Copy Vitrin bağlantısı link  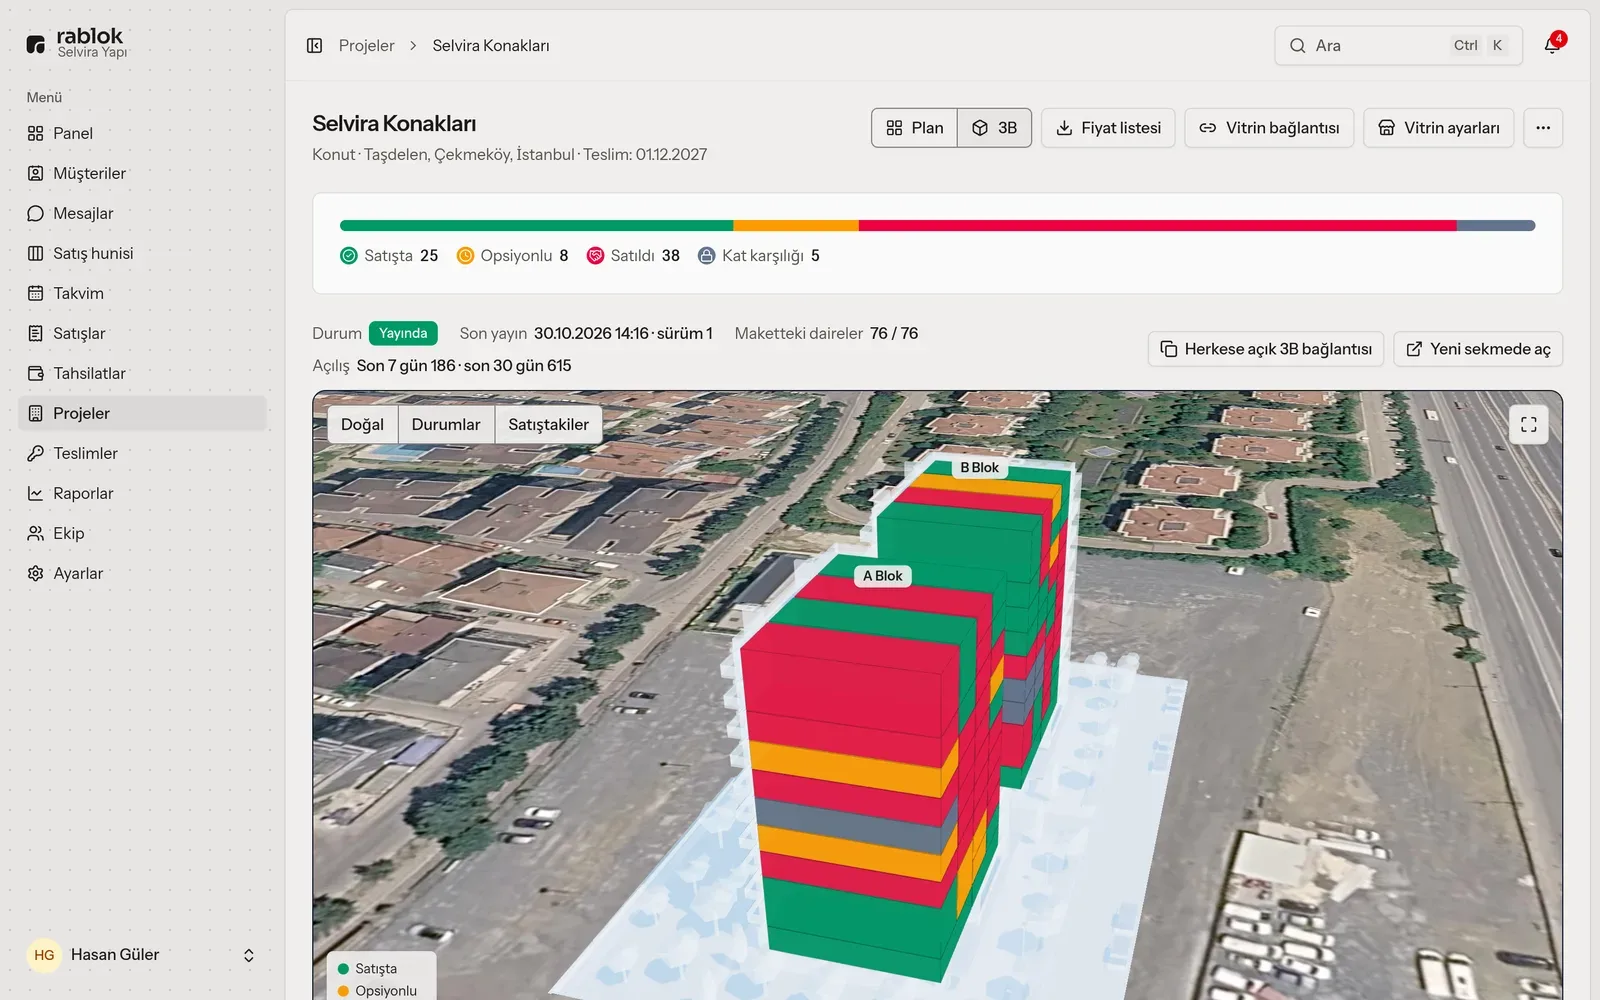[1269, 128]
